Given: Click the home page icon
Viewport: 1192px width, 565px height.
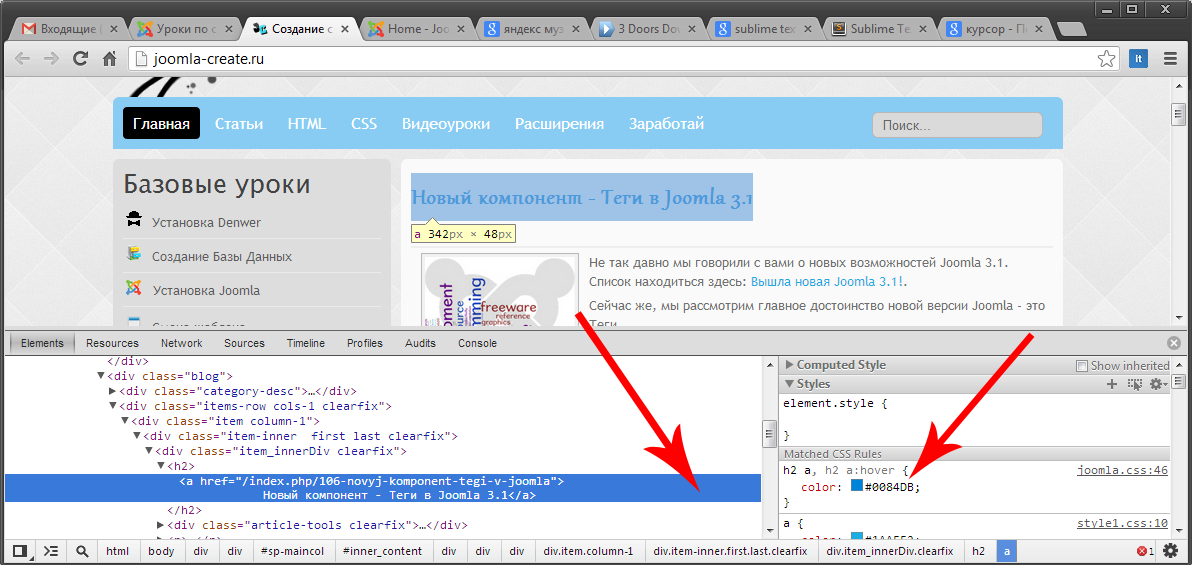Looking at the screenshot, I should [110, 59].
